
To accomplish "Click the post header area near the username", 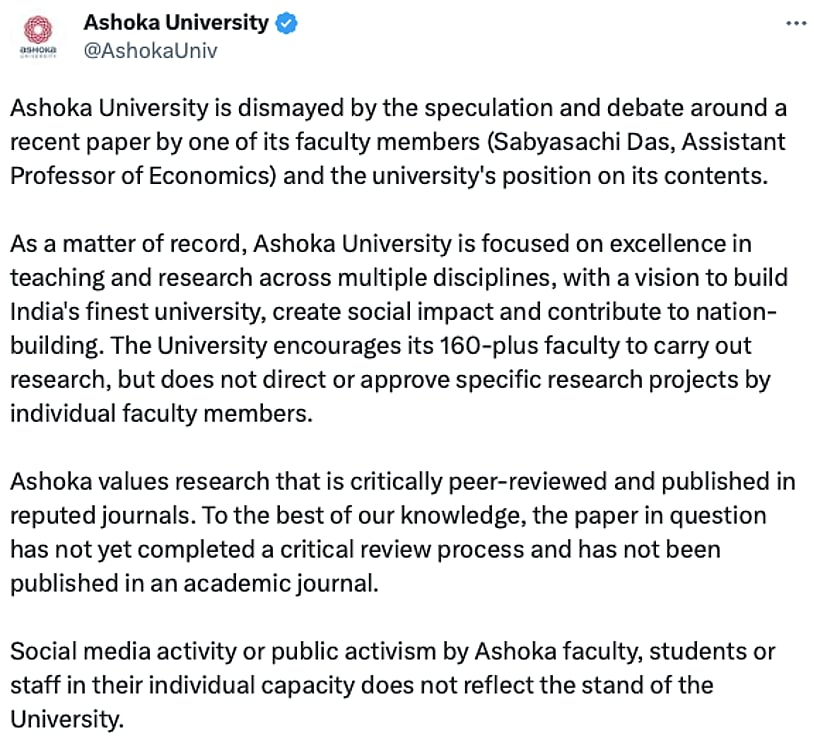I will [176, 36].
